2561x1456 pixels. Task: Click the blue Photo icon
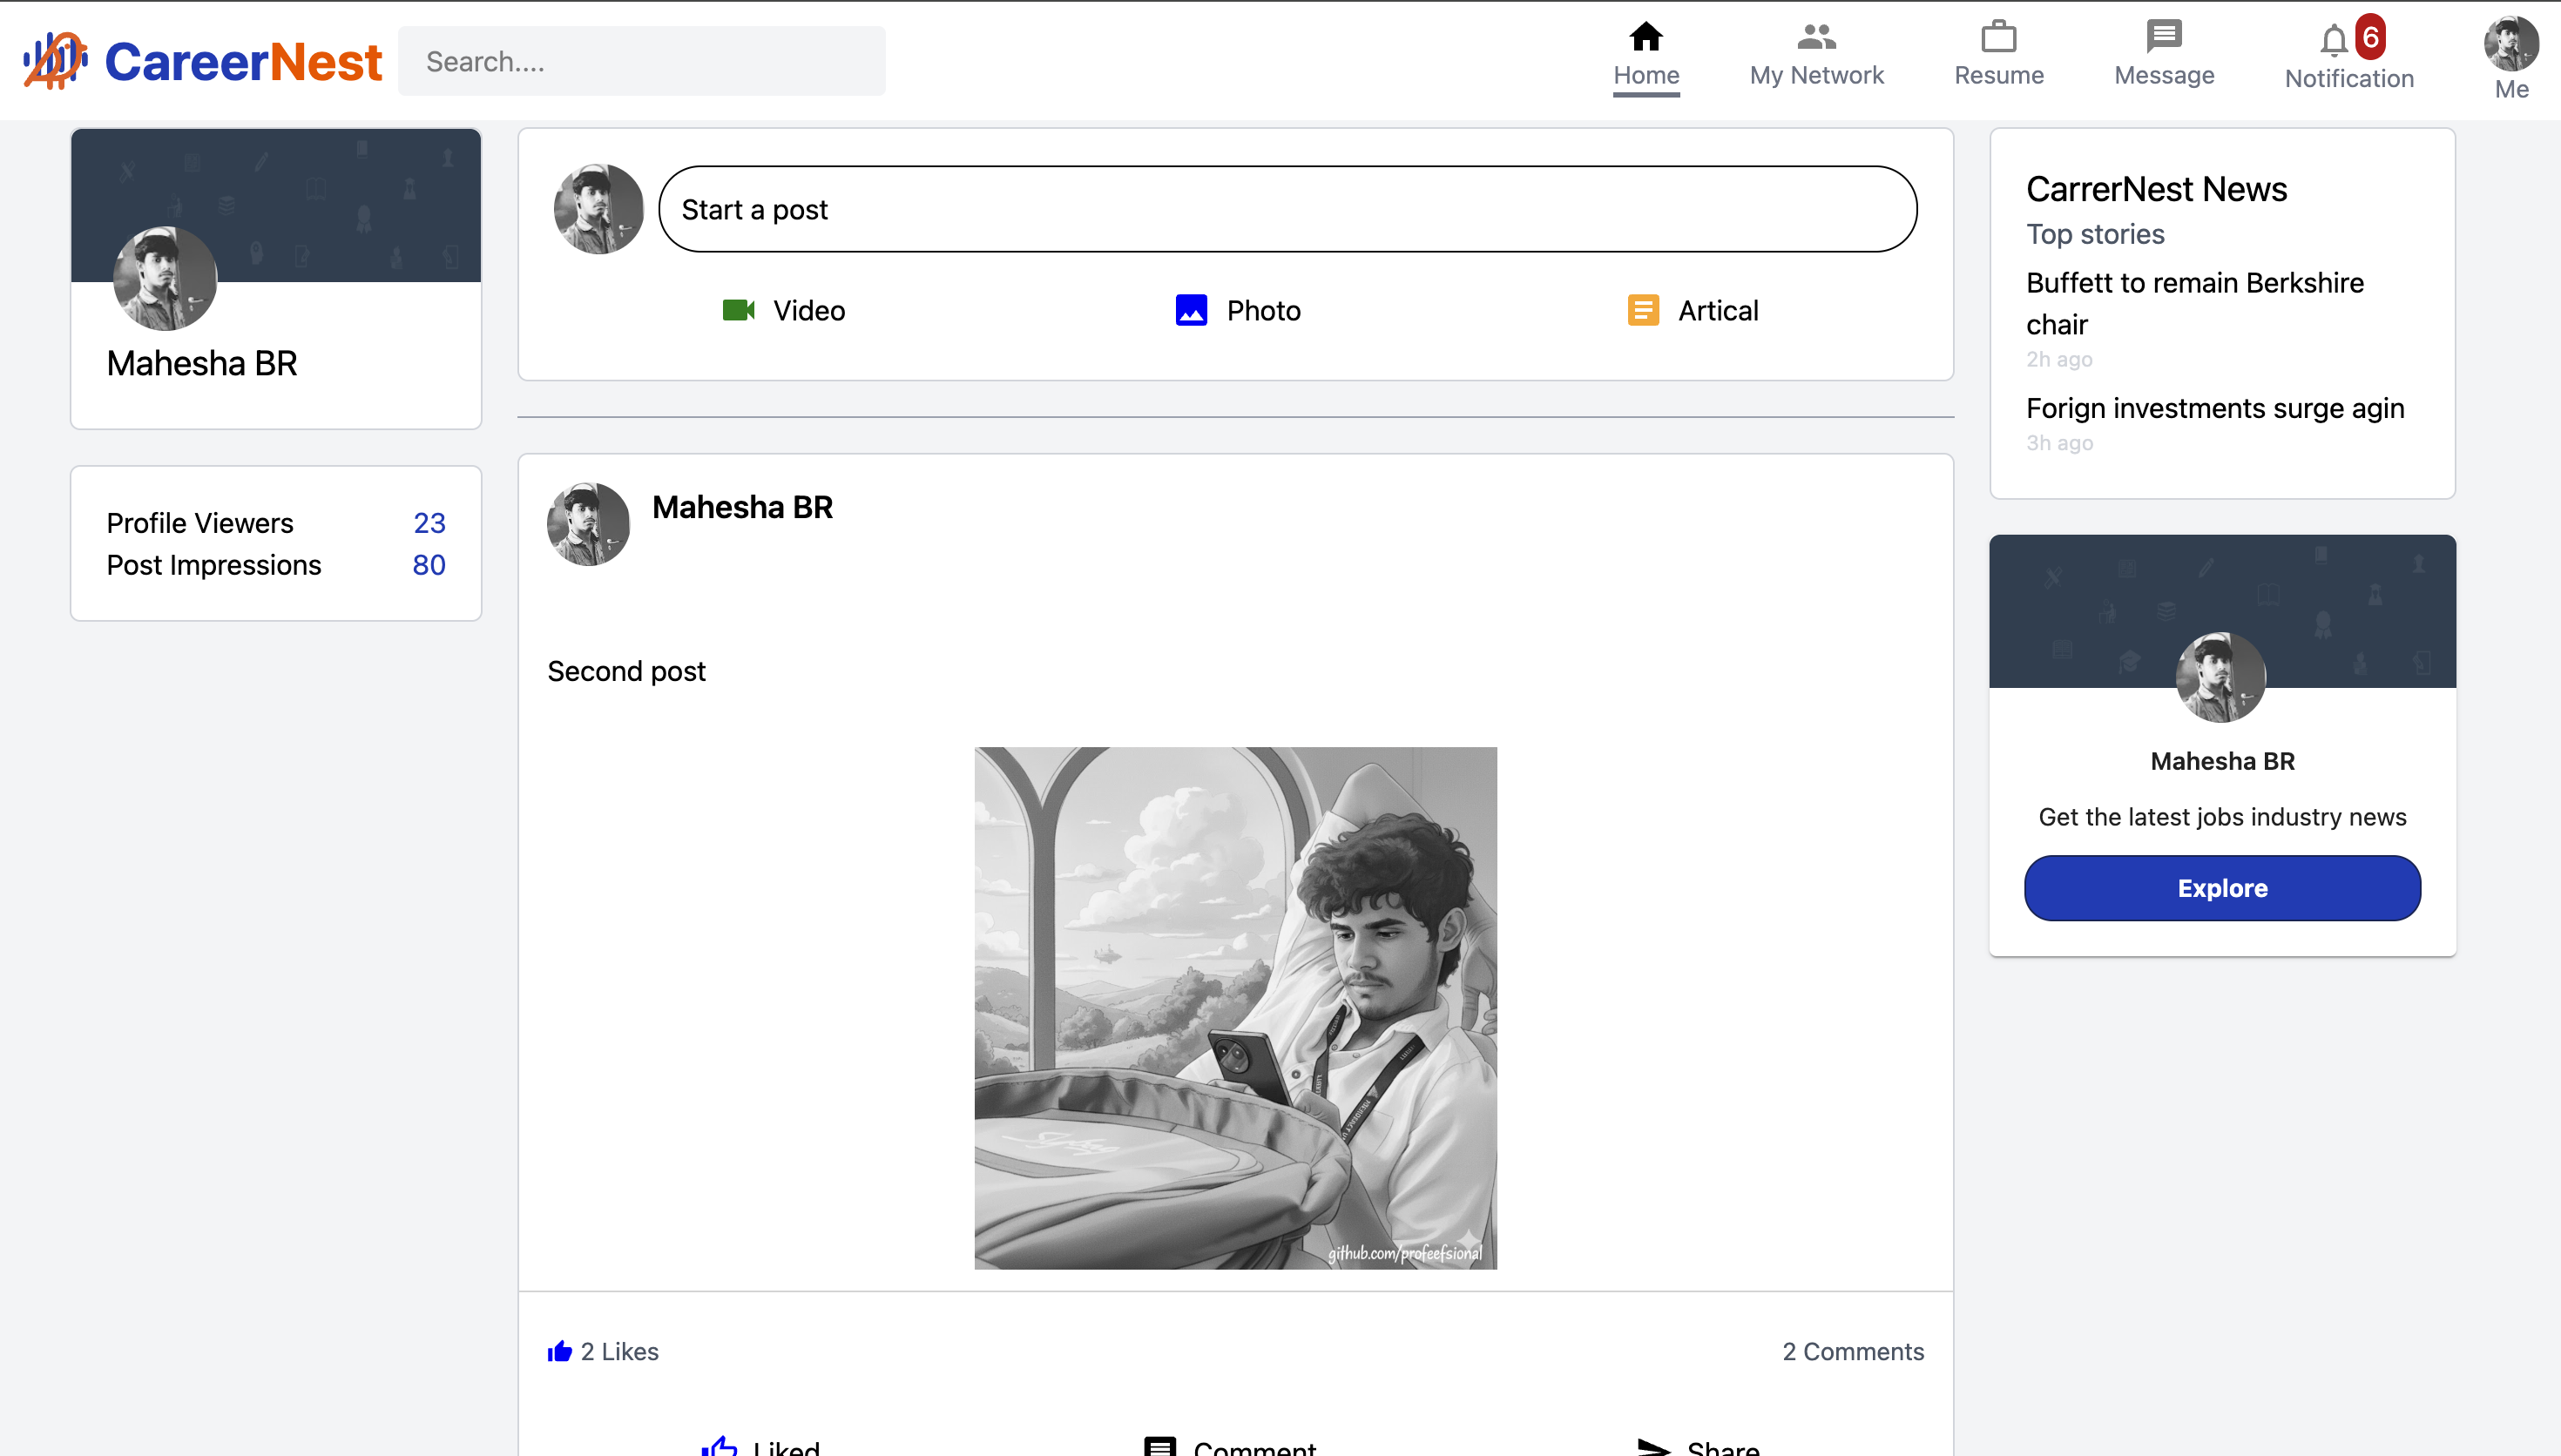pyautogui.click(x=1191, y=310)
